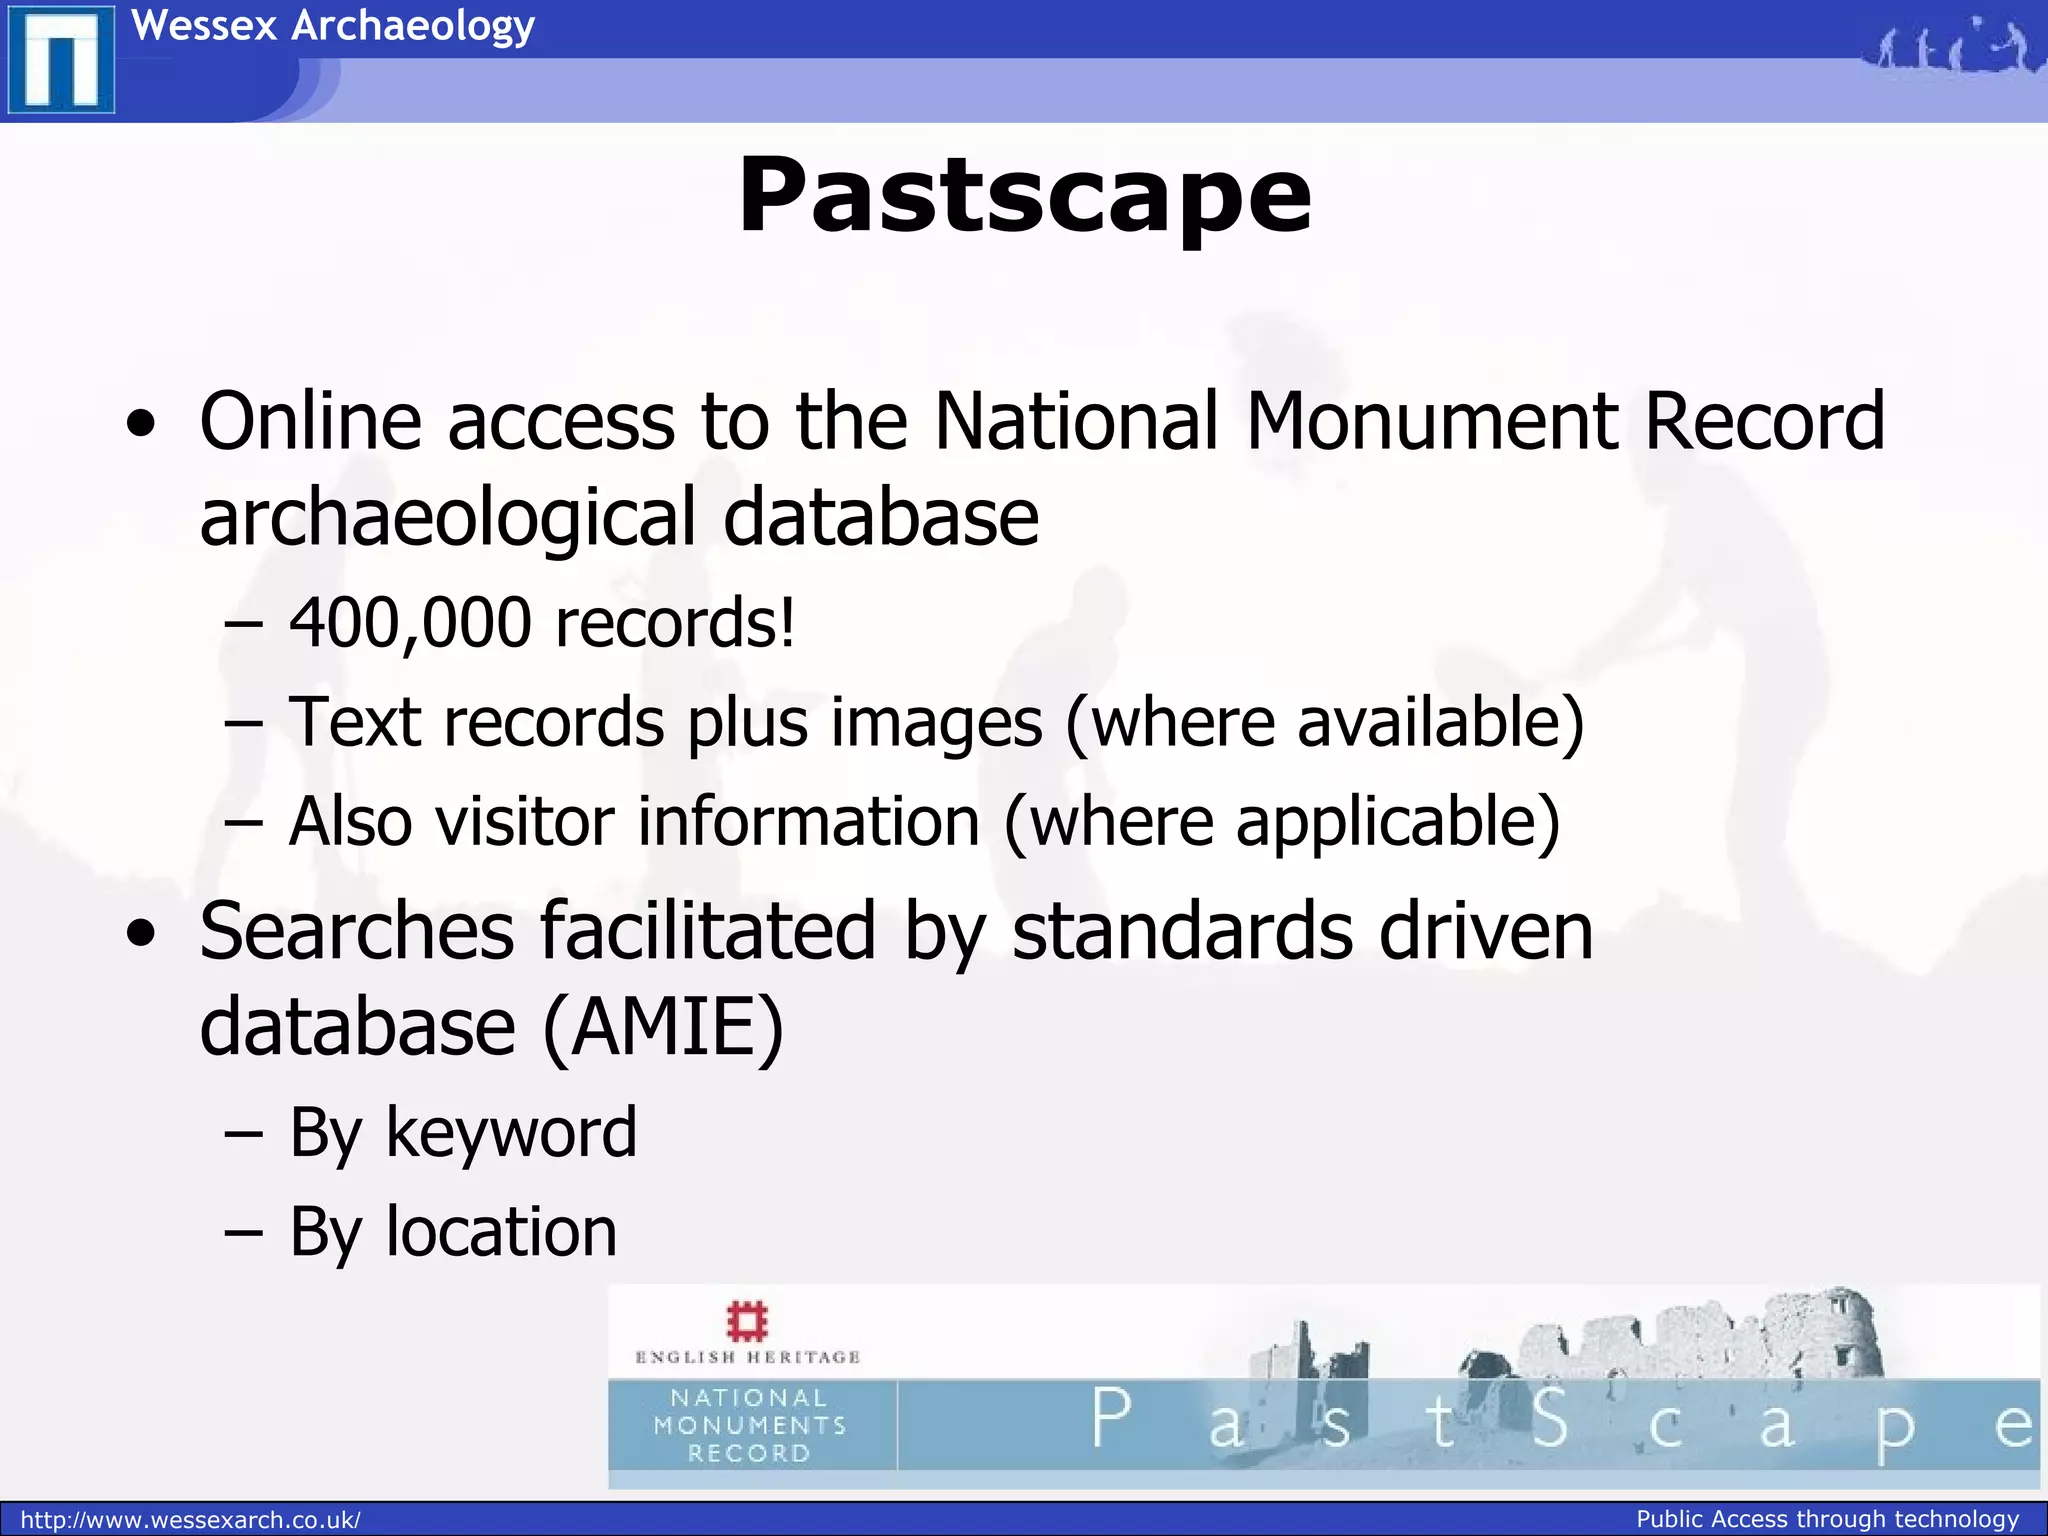This screenshot has width=2048, height=1536.
Task: Click the human evolution silhouette graphic
Action: point(1953,47)
